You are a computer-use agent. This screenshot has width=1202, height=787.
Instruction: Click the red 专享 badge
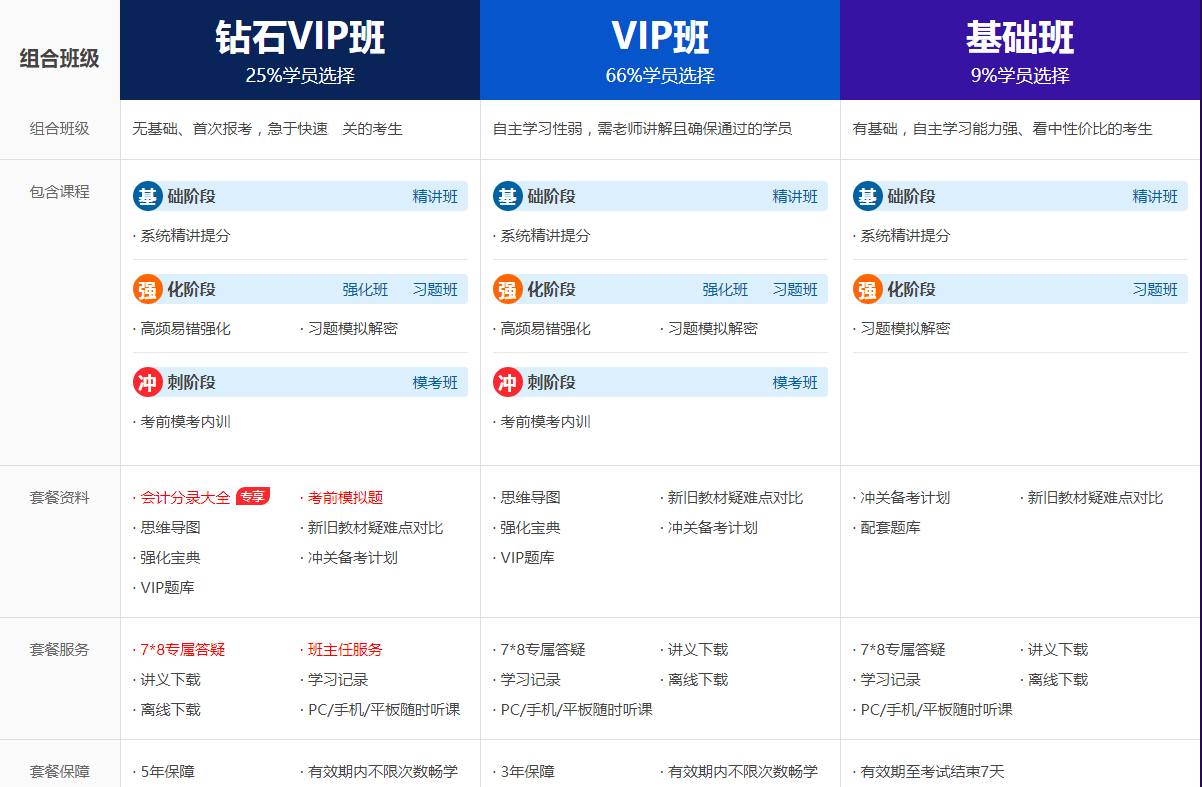tap(252, 497)
